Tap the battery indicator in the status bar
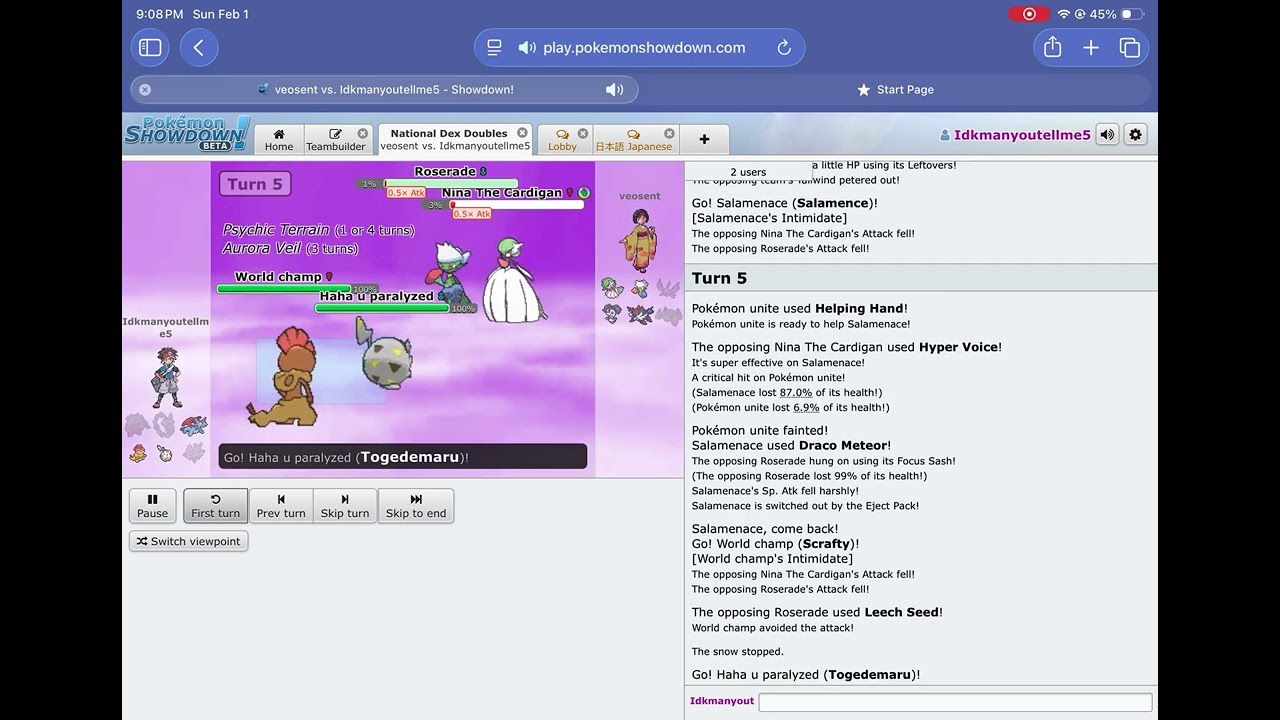 [x=1132, y=14]
